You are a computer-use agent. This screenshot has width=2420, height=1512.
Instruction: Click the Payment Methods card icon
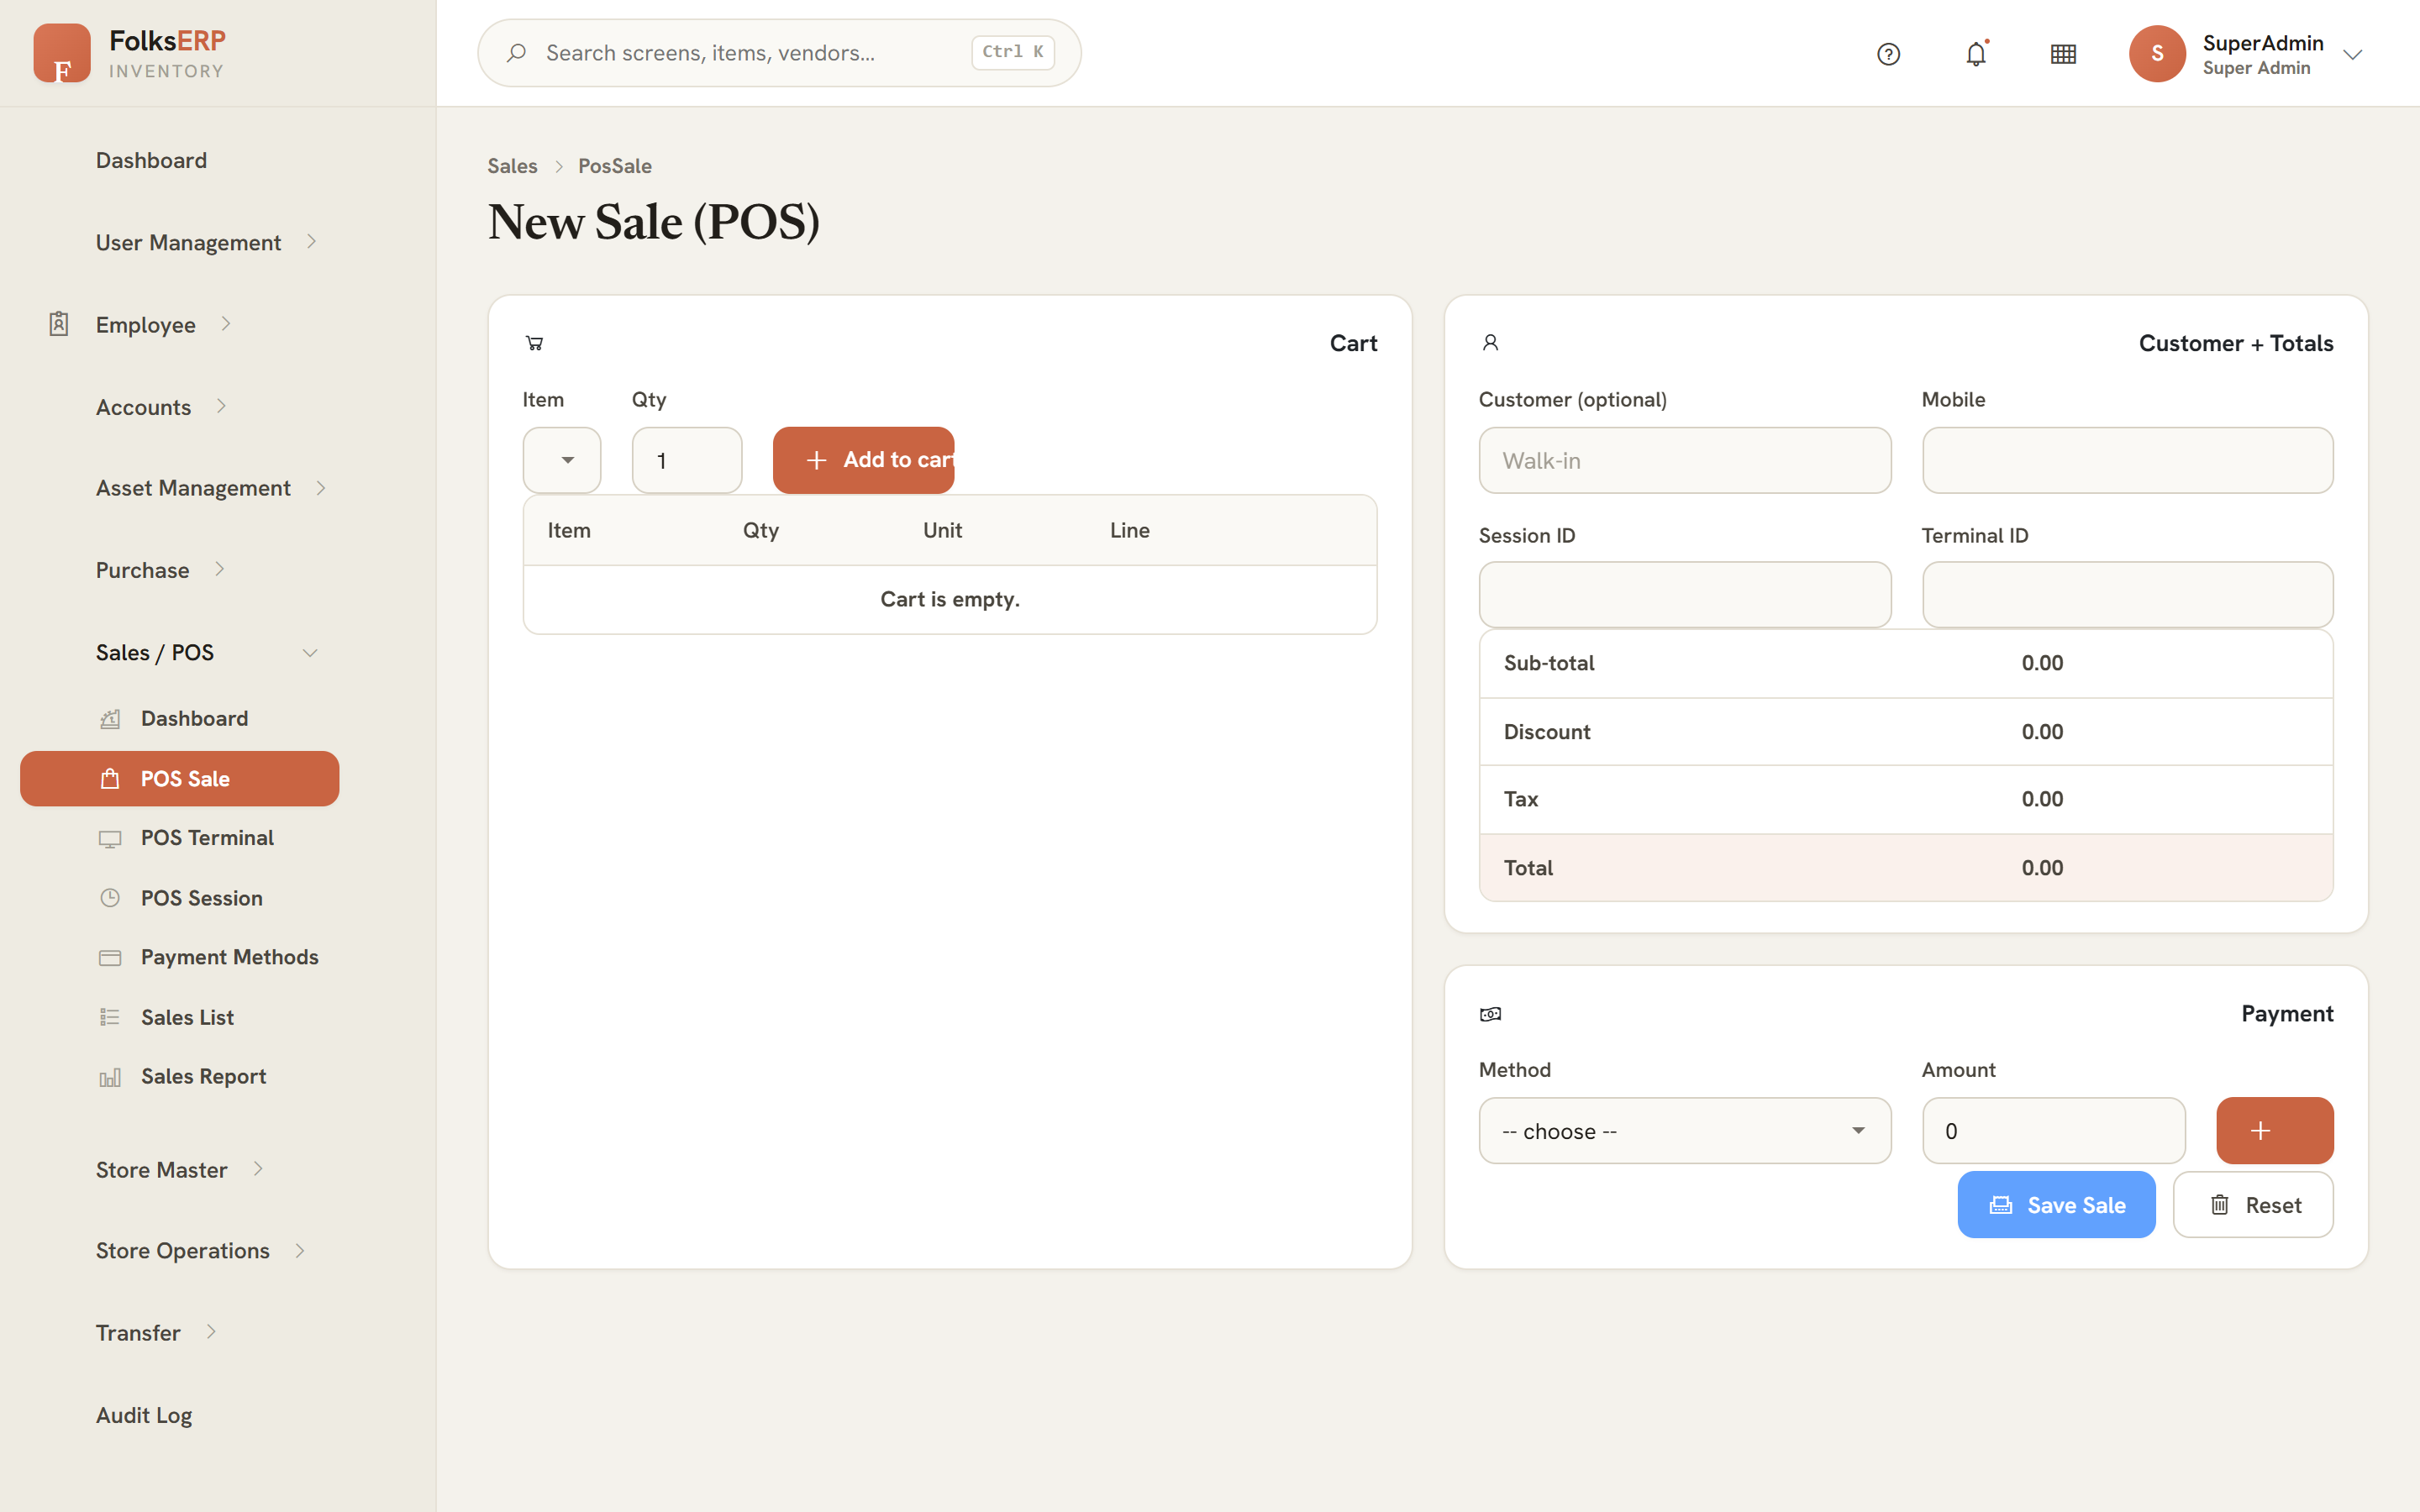pyautogui.click(x=110, y=958)
